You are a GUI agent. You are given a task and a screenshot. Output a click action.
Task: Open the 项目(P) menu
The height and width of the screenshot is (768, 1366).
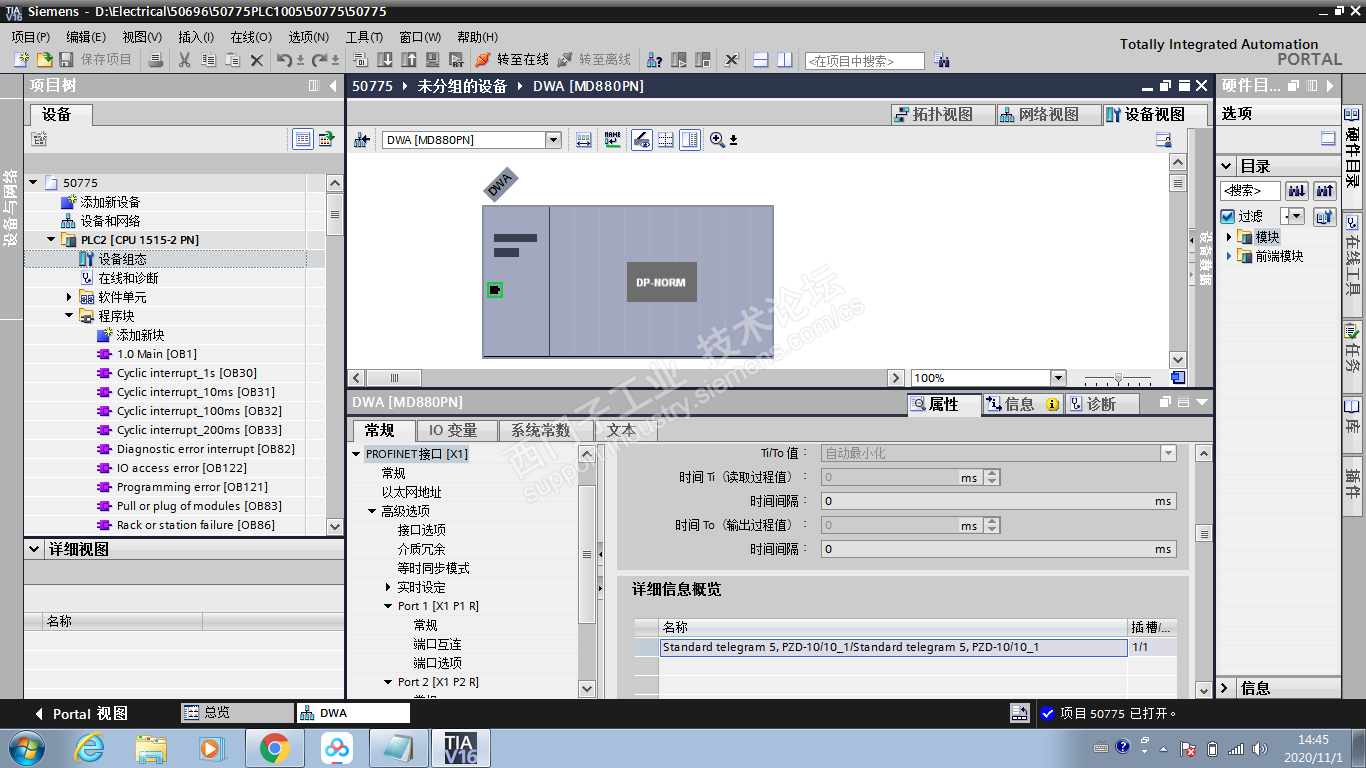31,37
